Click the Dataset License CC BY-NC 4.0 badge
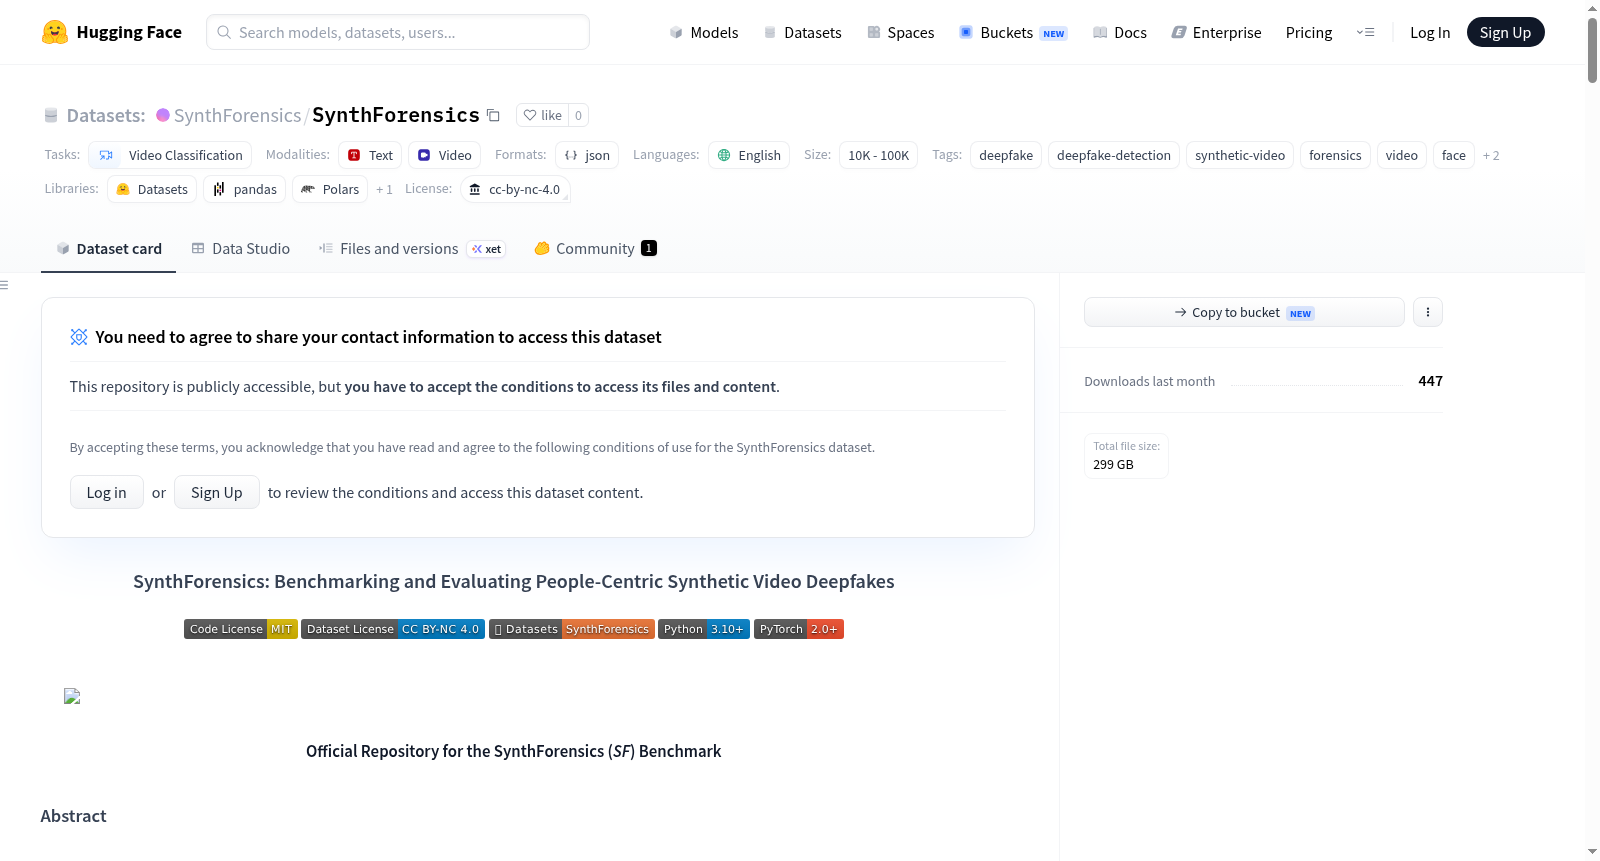This screenshot has height=861, width=1600. [393, 629]
